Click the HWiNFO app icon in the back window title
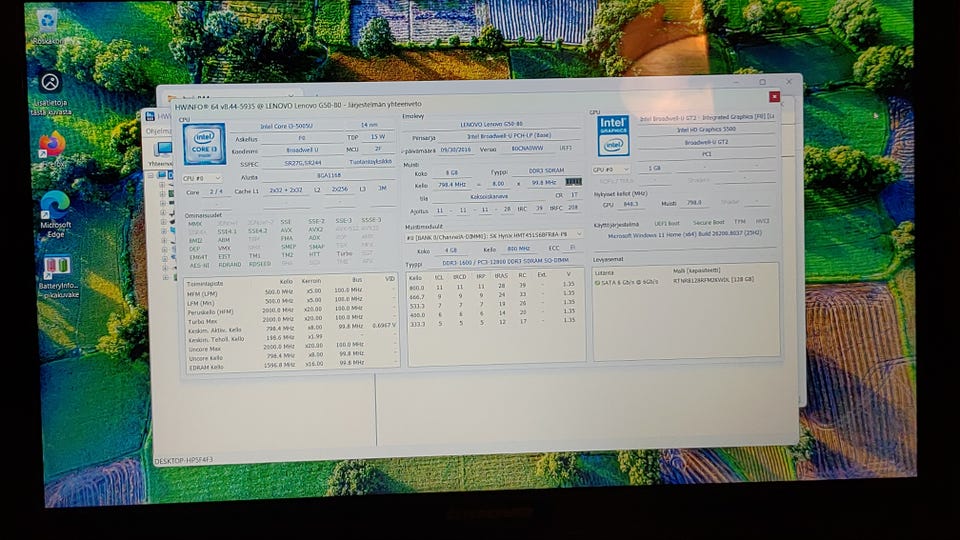 coord(150,116)
